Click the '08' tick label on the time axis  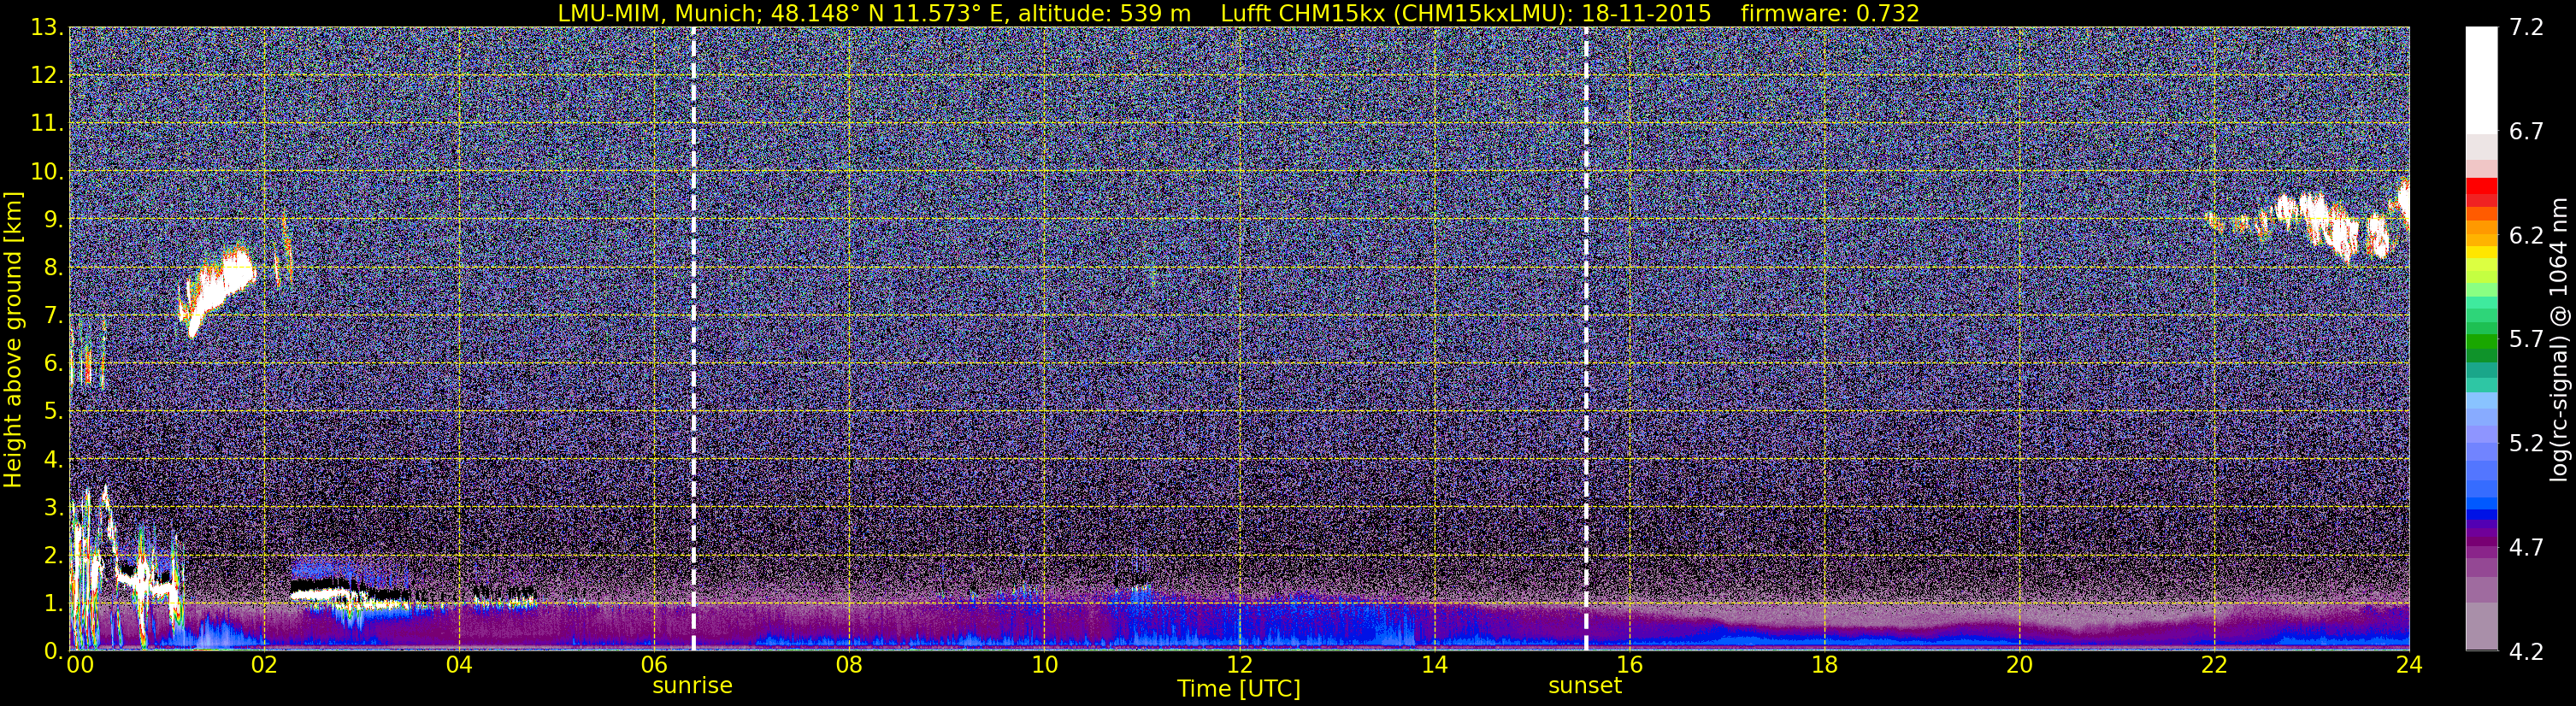pos(849,665)
